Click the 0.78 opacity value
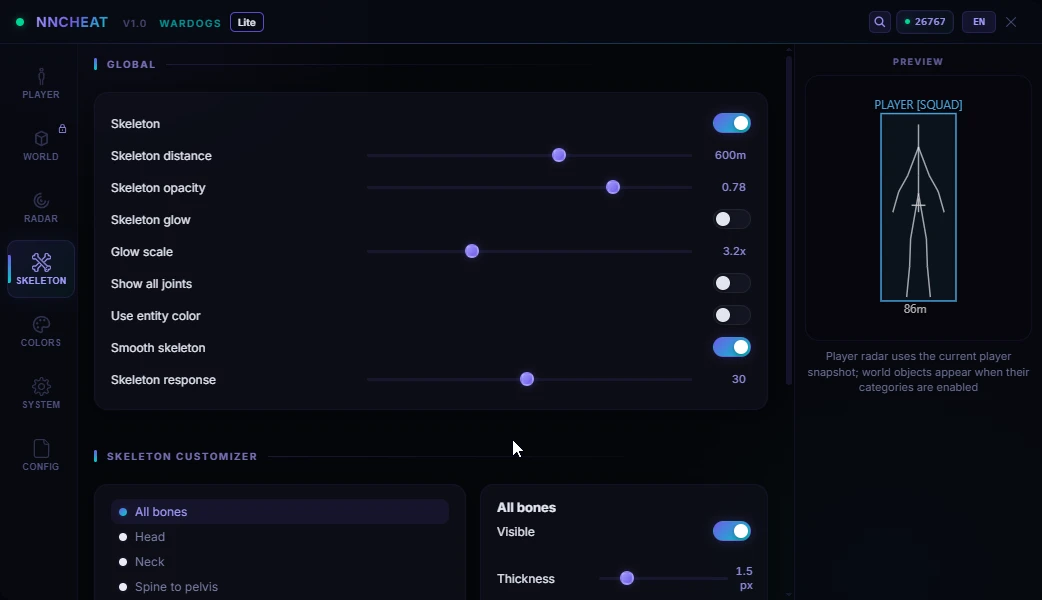The height and width of the screenshot is (600, 1042). pos(734,187)
